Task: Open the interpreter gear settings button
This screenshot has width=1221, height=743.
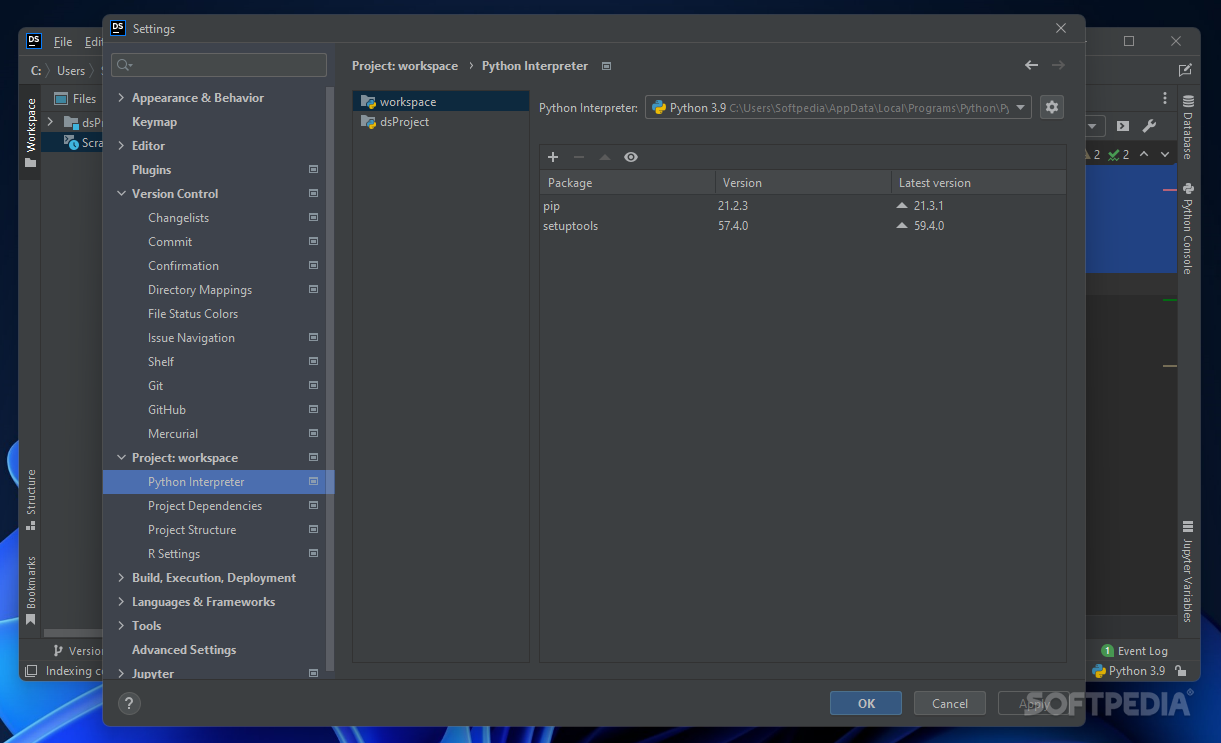Action: (x=1051, y=107)
